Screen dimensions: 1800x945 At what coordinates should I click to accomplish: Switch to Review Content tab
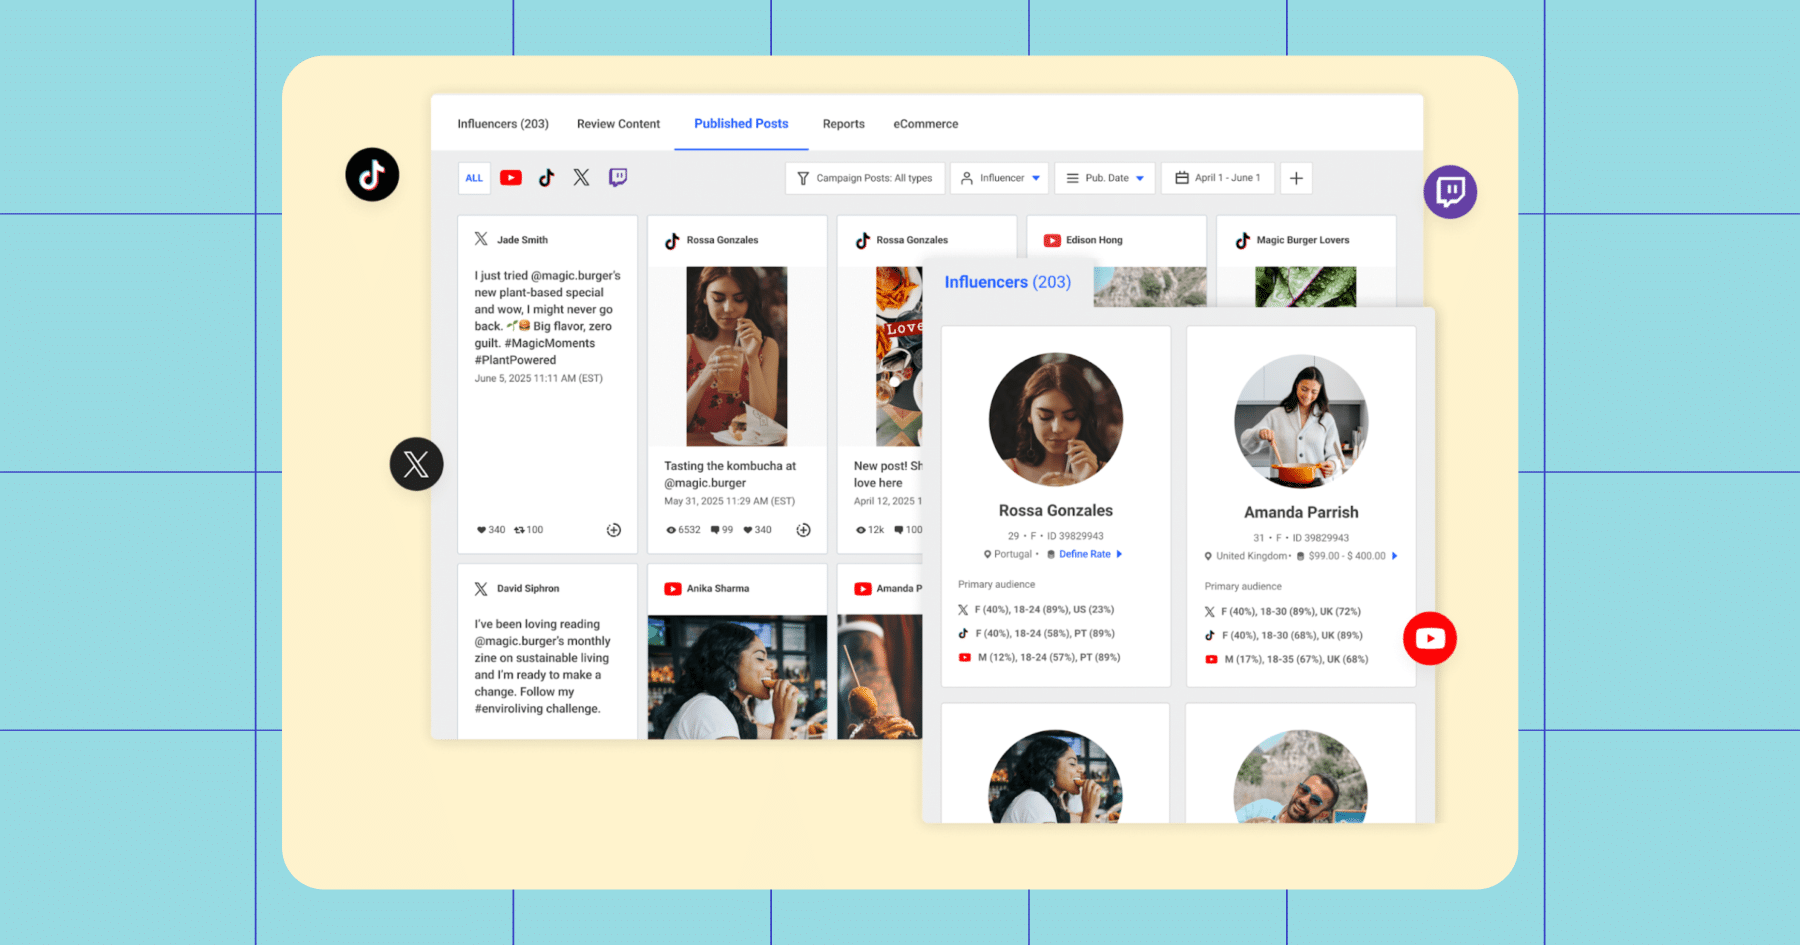point(618,124)
